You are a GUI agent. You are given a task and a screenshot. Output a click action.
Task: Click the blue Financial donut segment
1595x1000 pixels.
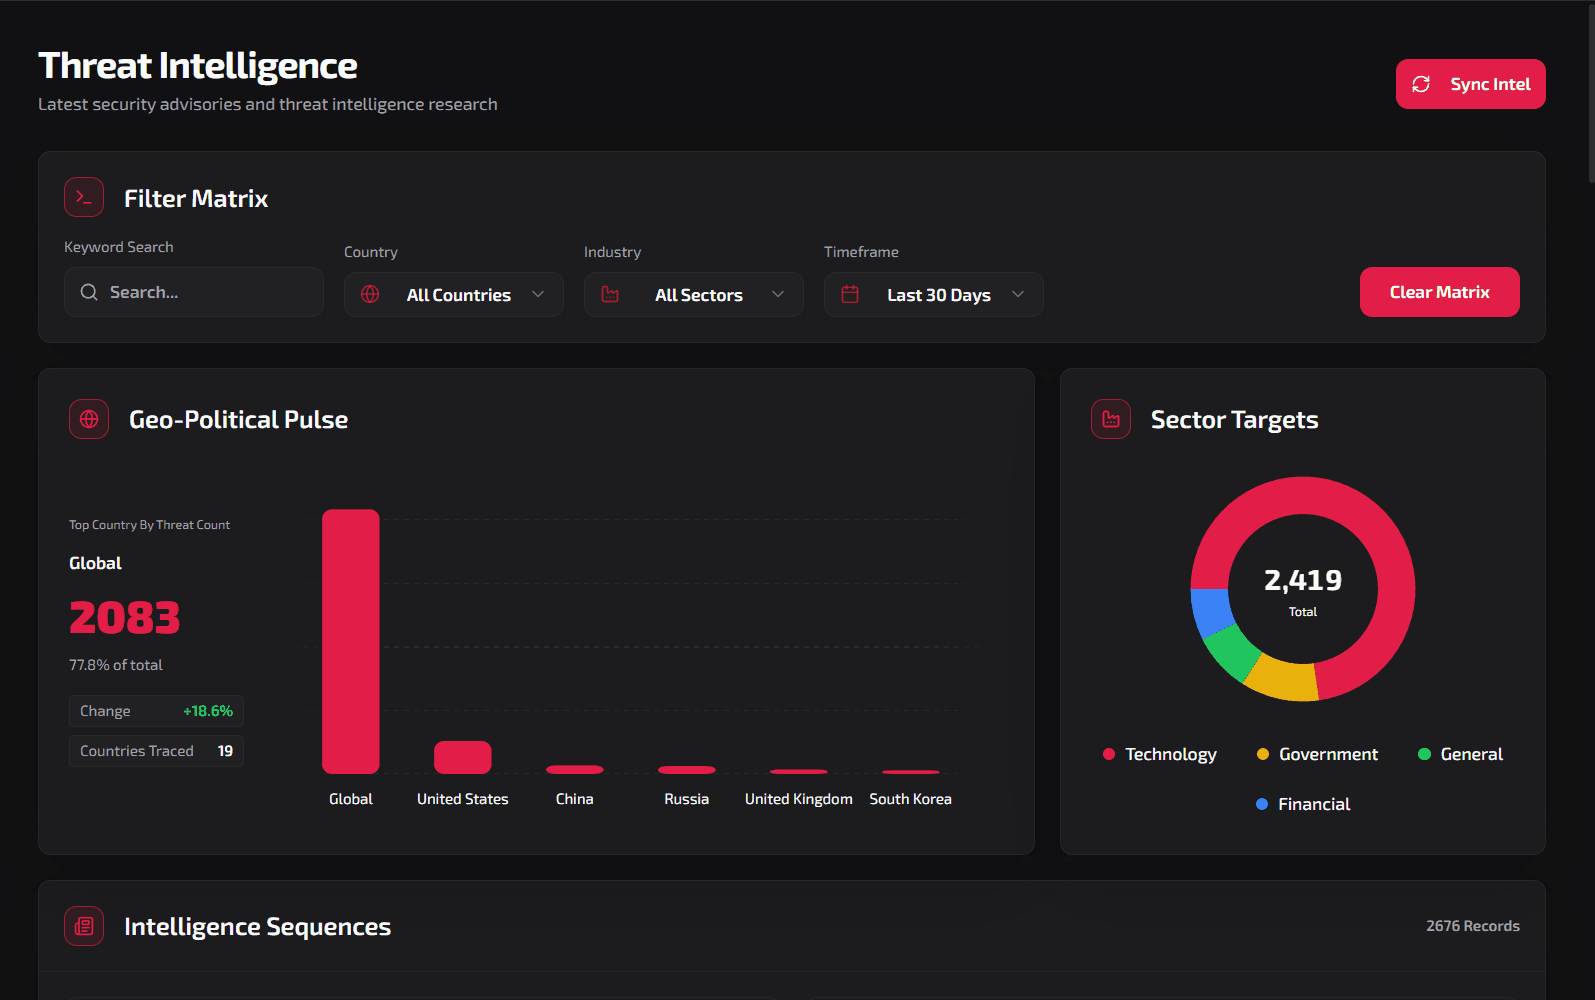coord(1211,611)
